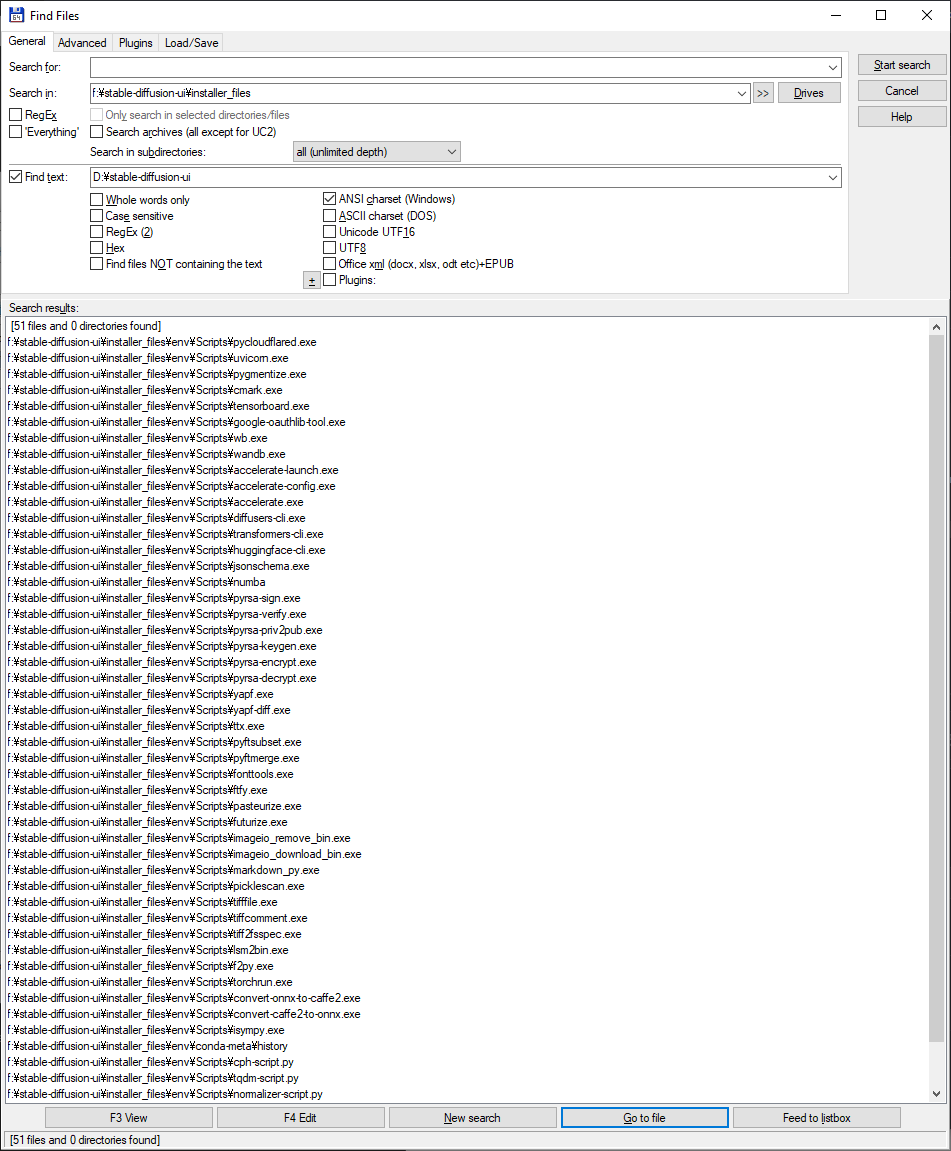Uncheck ANSI charset (Windows)
951x1151 pixels.
coord(329,198)
